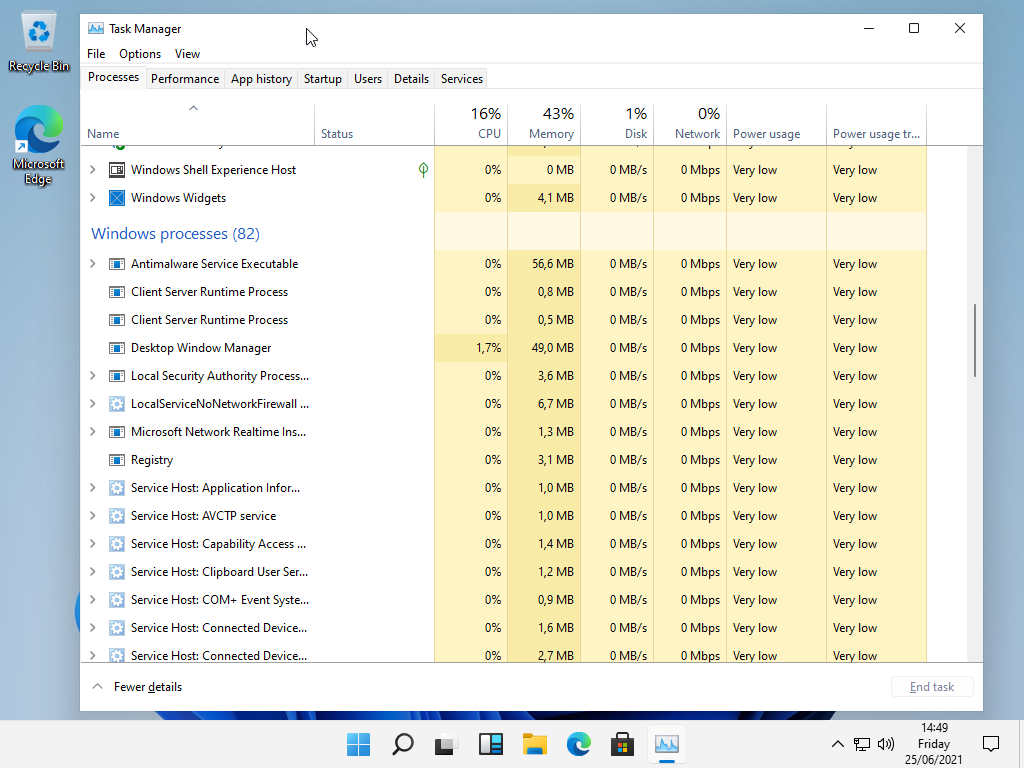
Task: Switch to the Performance tab
Action: click(x=184, y=79)
